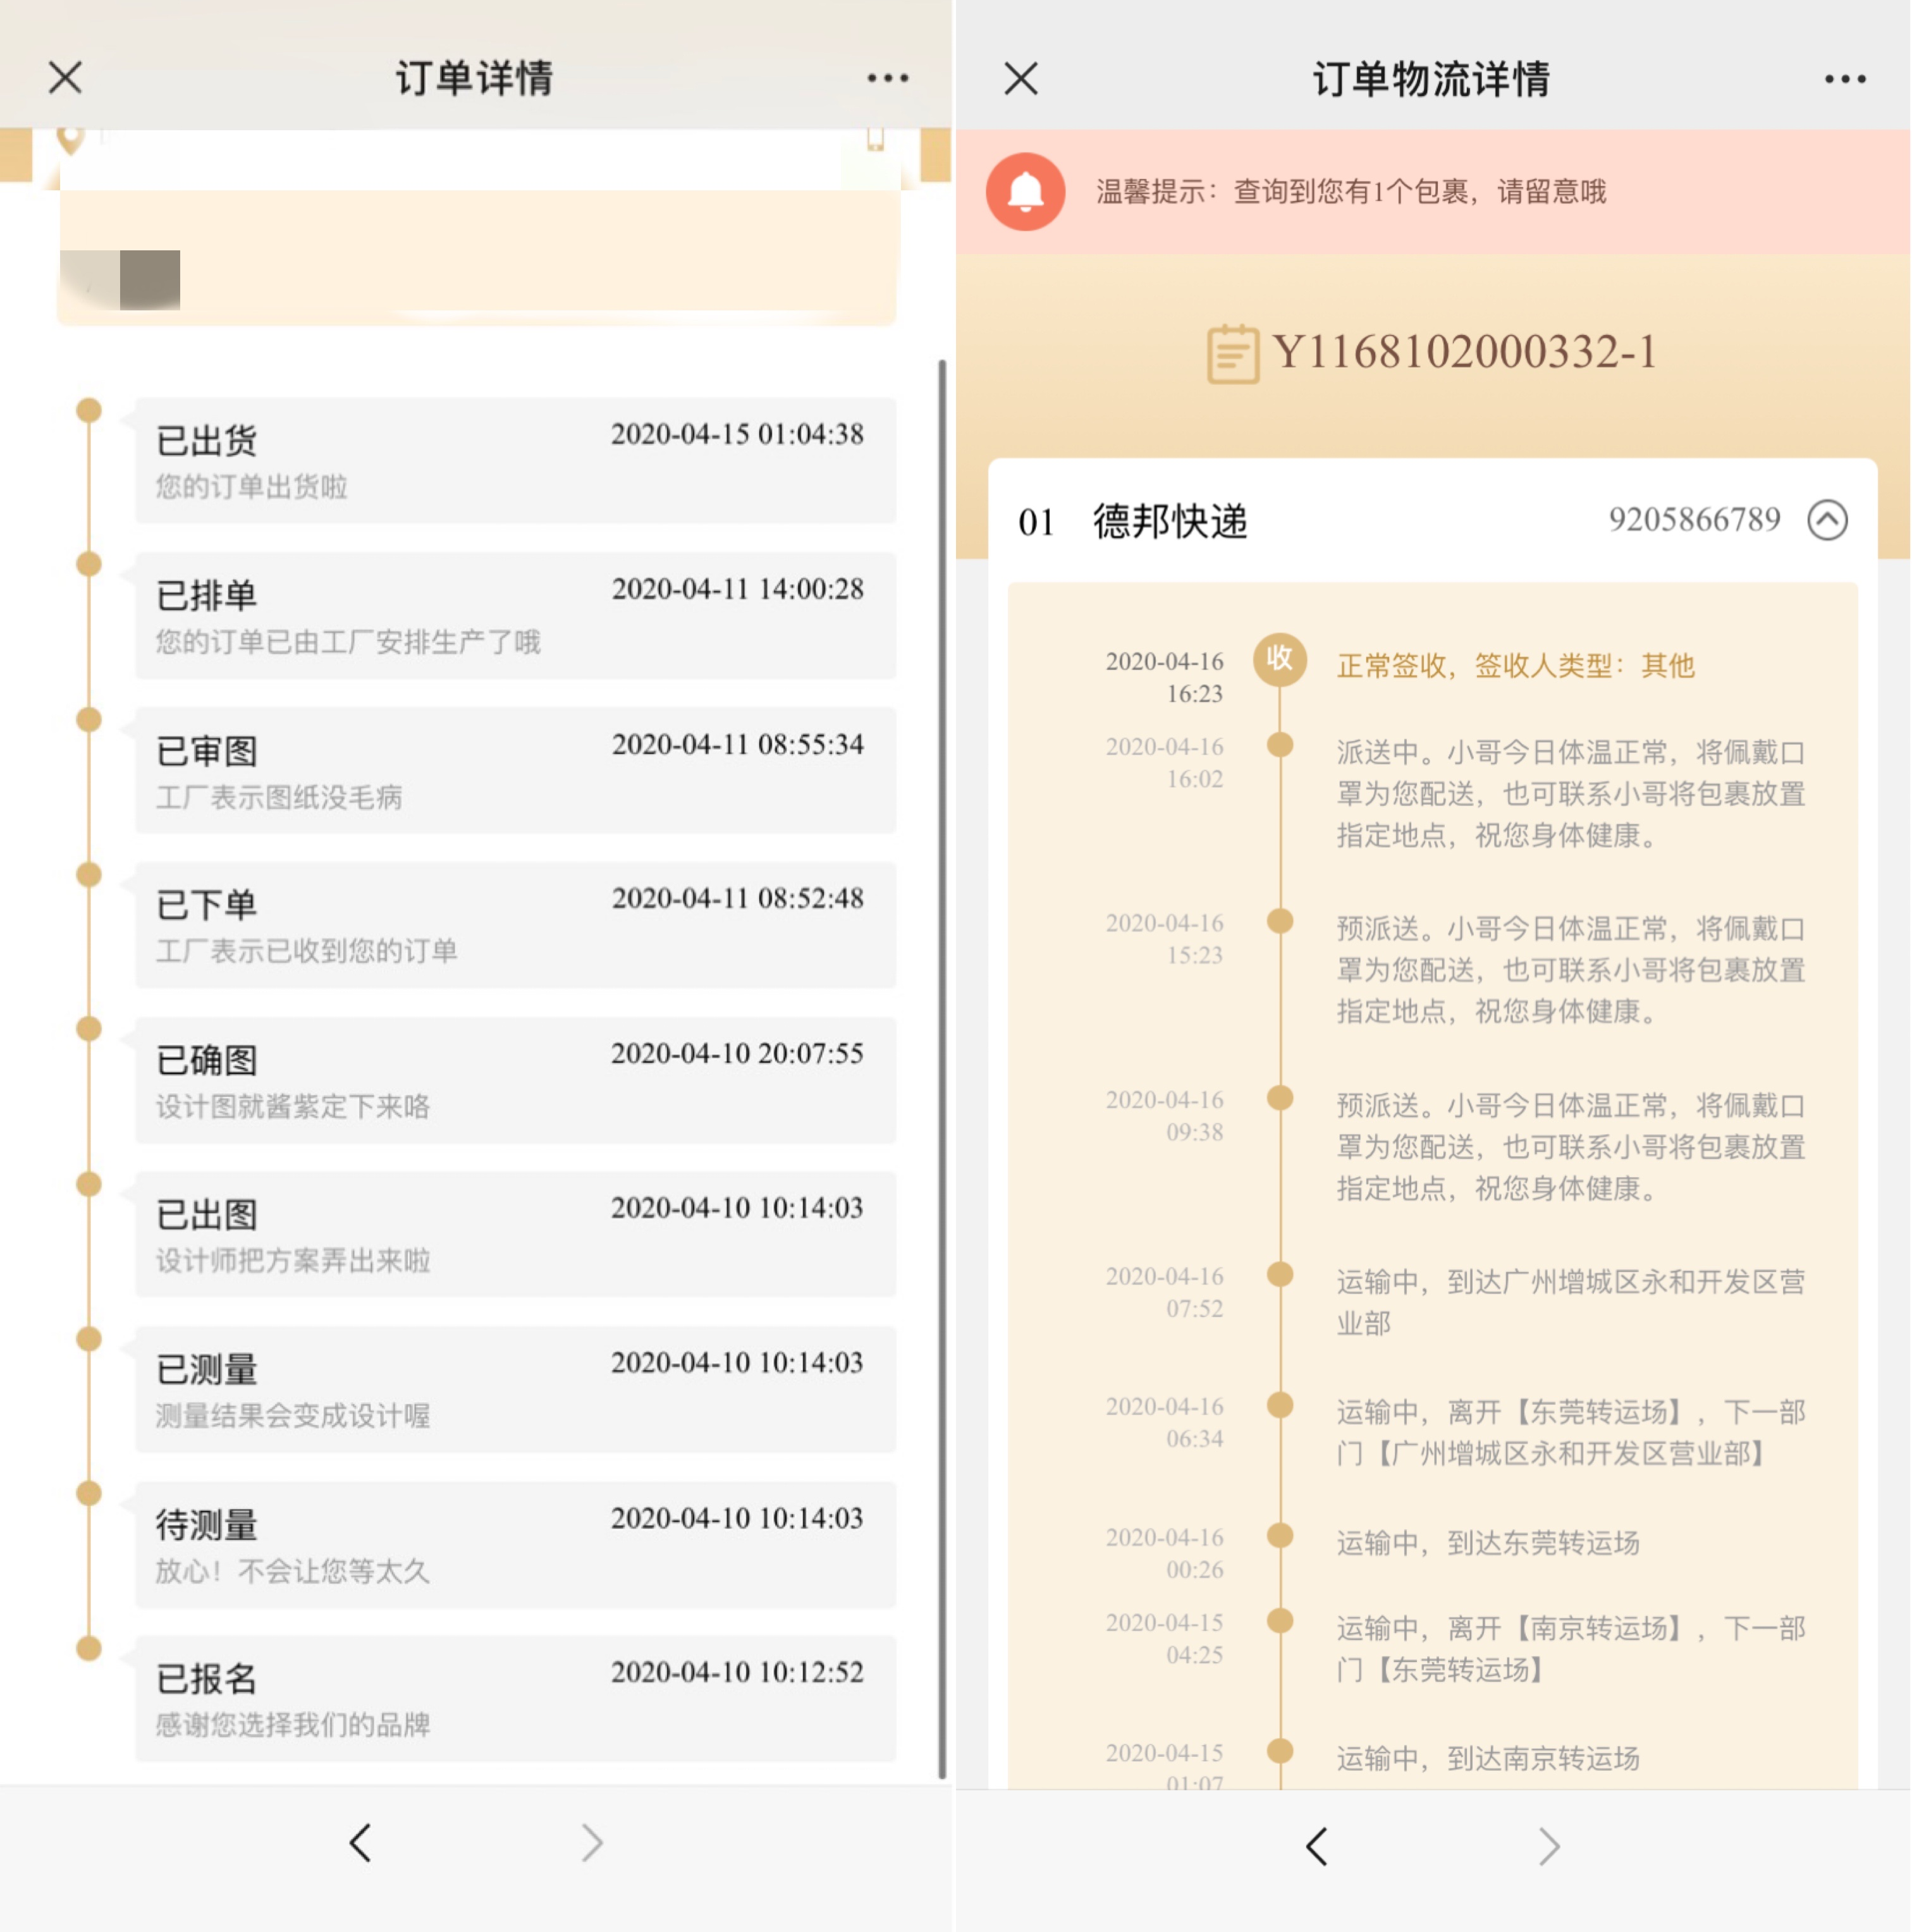Image resolution: width=1912 pixels, height=1932 pixels.
Task: Tap the orange bell notification icon
Action: (x=1025, y=191)
